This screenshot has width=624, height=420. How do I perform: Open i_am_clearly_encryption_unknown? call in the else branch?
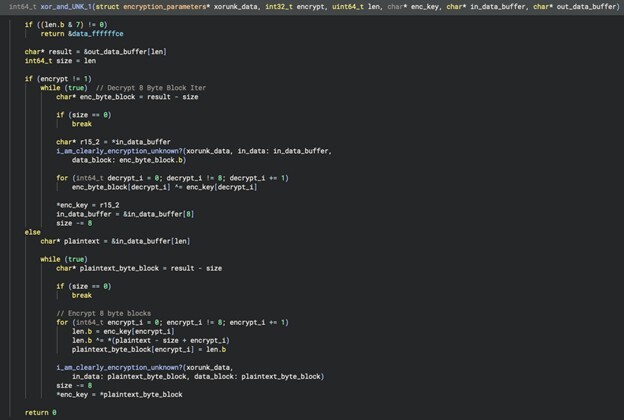[x=119, y=367]
